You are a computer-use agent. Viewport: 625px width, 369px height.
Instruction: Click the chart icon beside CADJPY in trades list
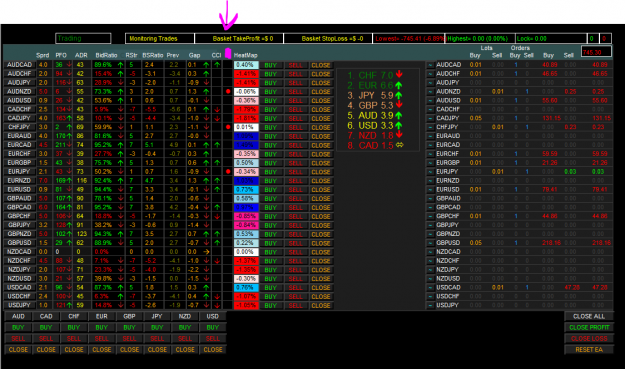[x=430, y=118]
